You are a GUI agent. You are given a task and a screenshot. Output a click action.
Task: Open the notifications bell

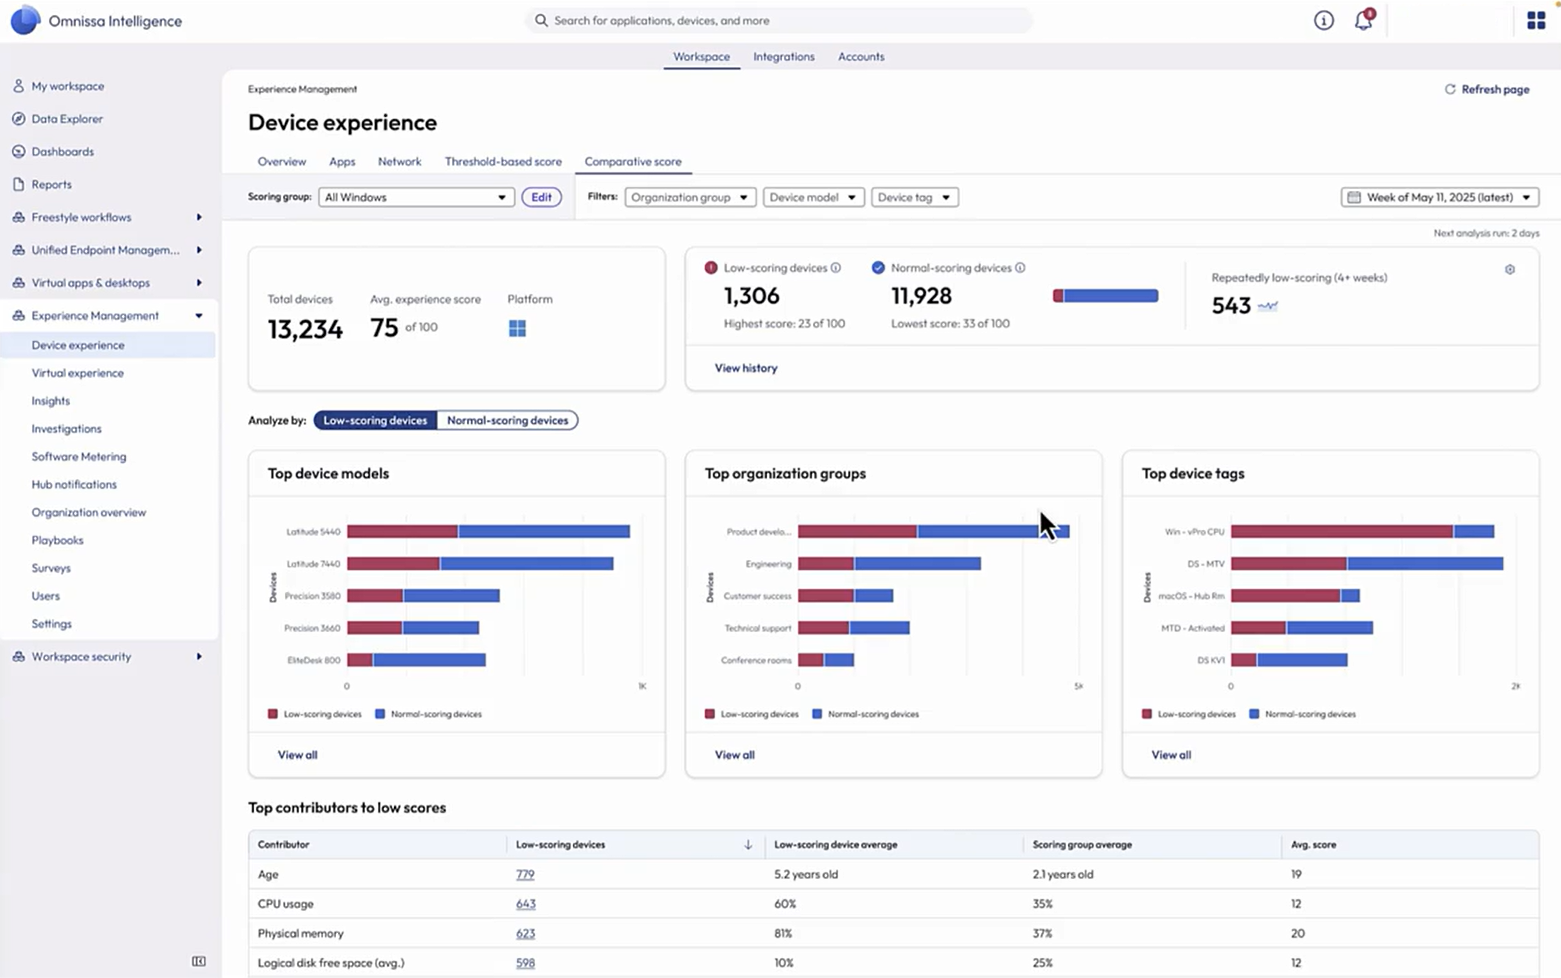[x=1363, y=20]
